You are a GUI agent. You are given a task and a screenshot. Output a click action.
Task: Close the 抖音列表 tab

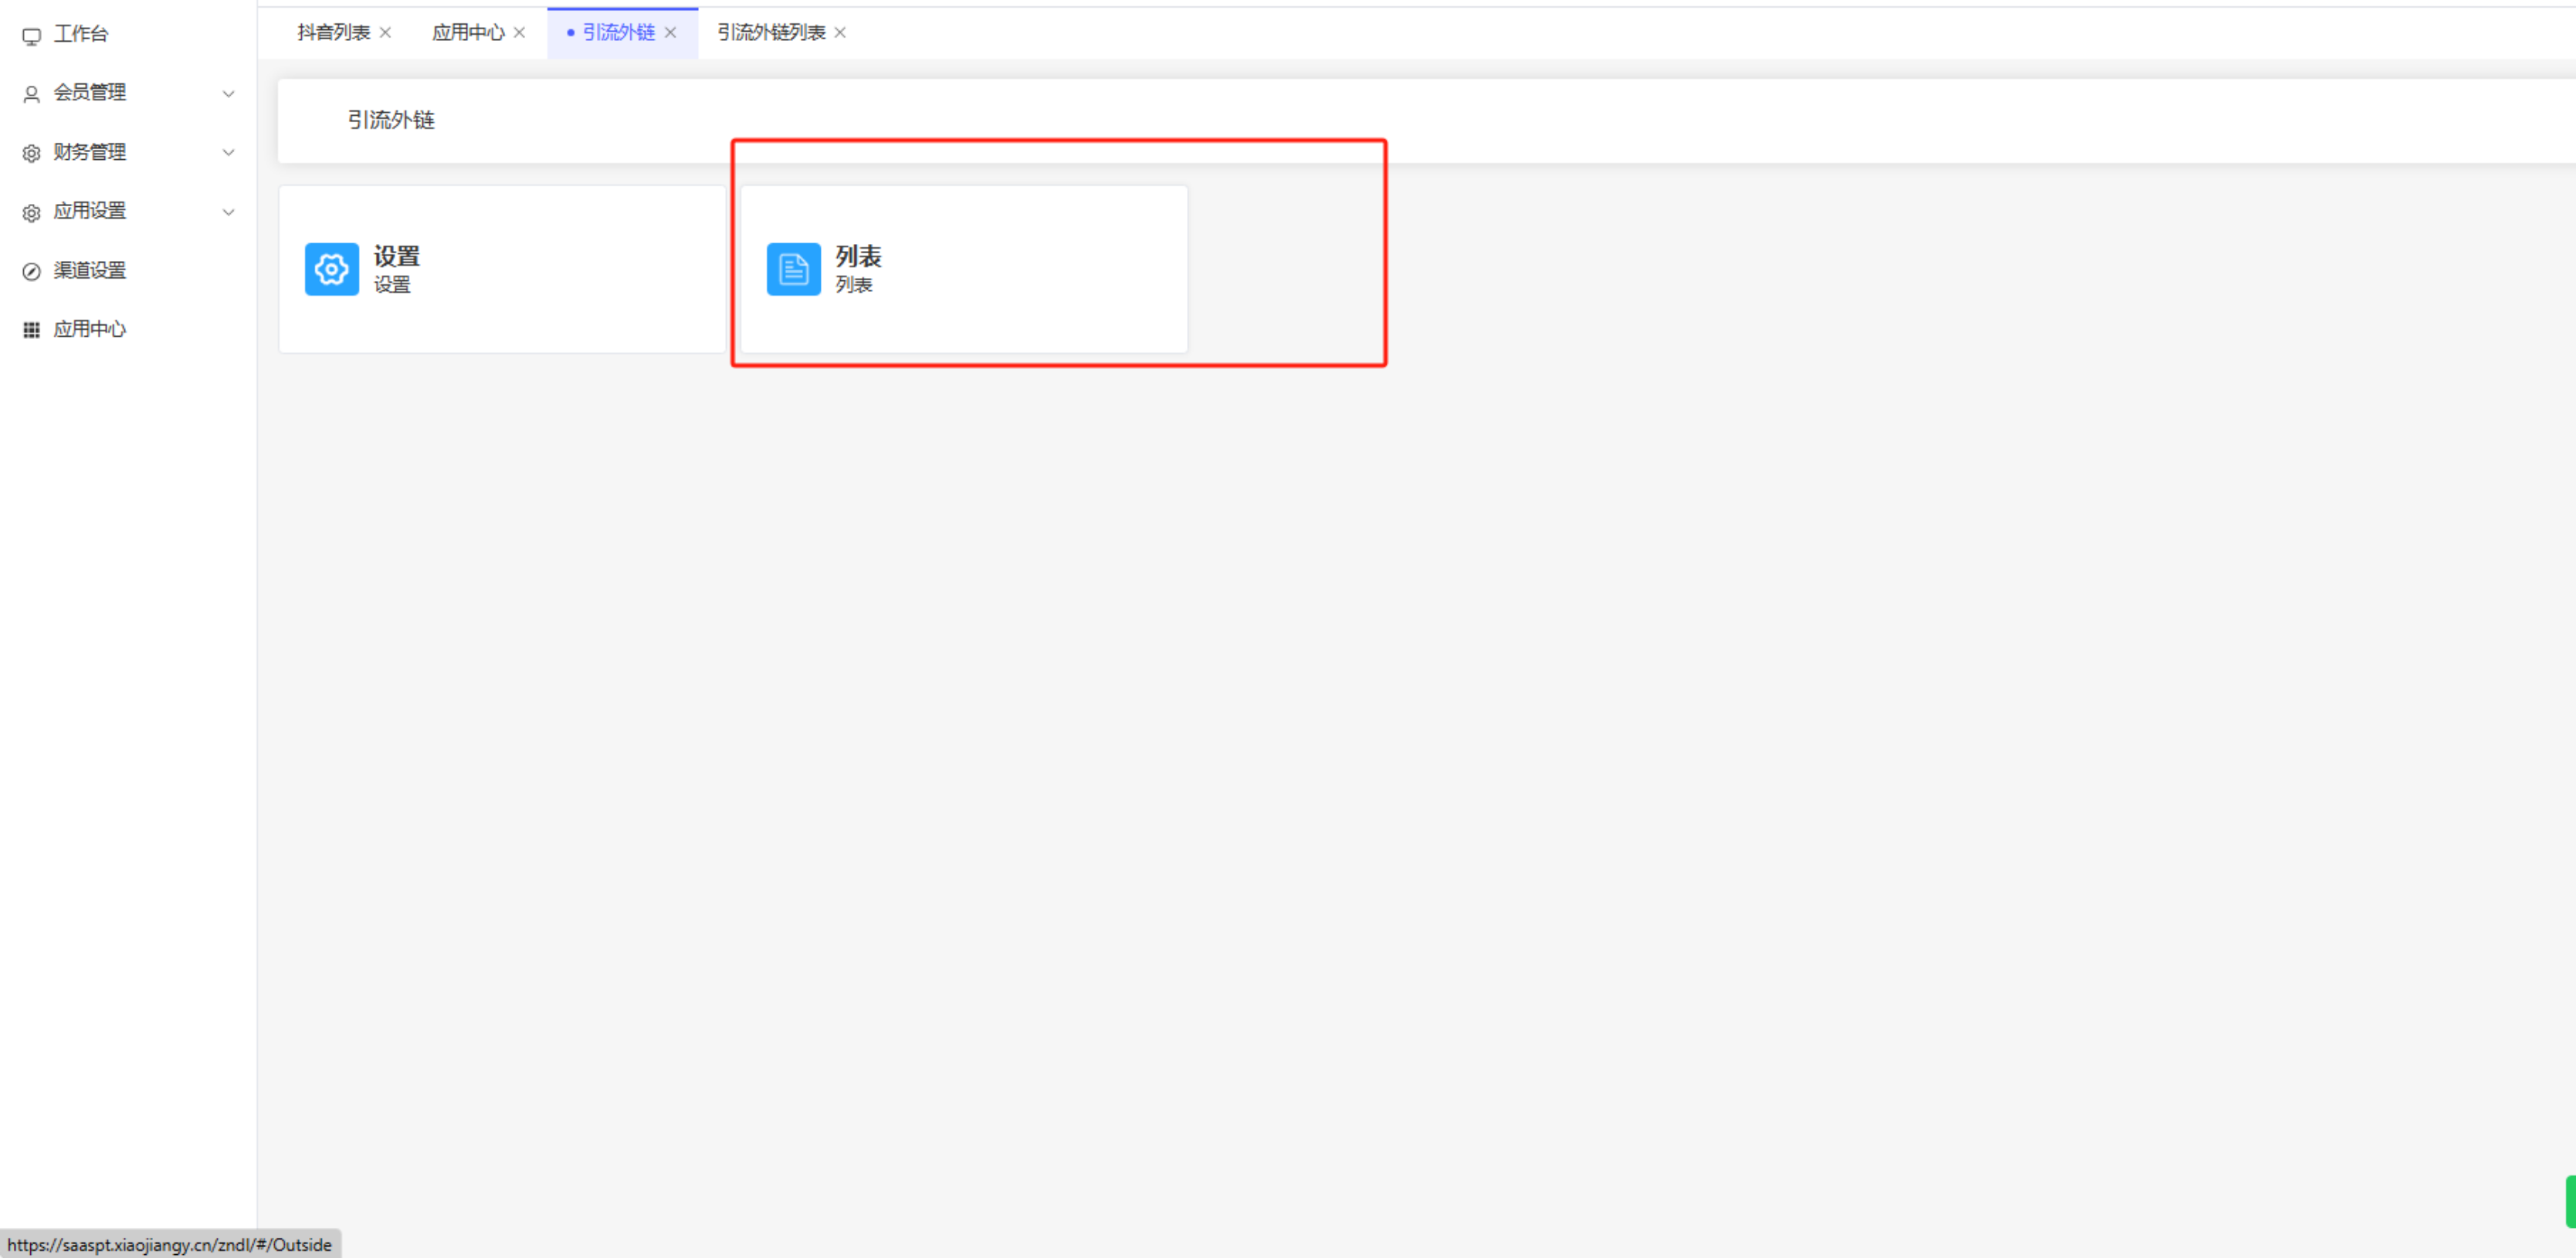pyautogui.click(x=385, y=33)
